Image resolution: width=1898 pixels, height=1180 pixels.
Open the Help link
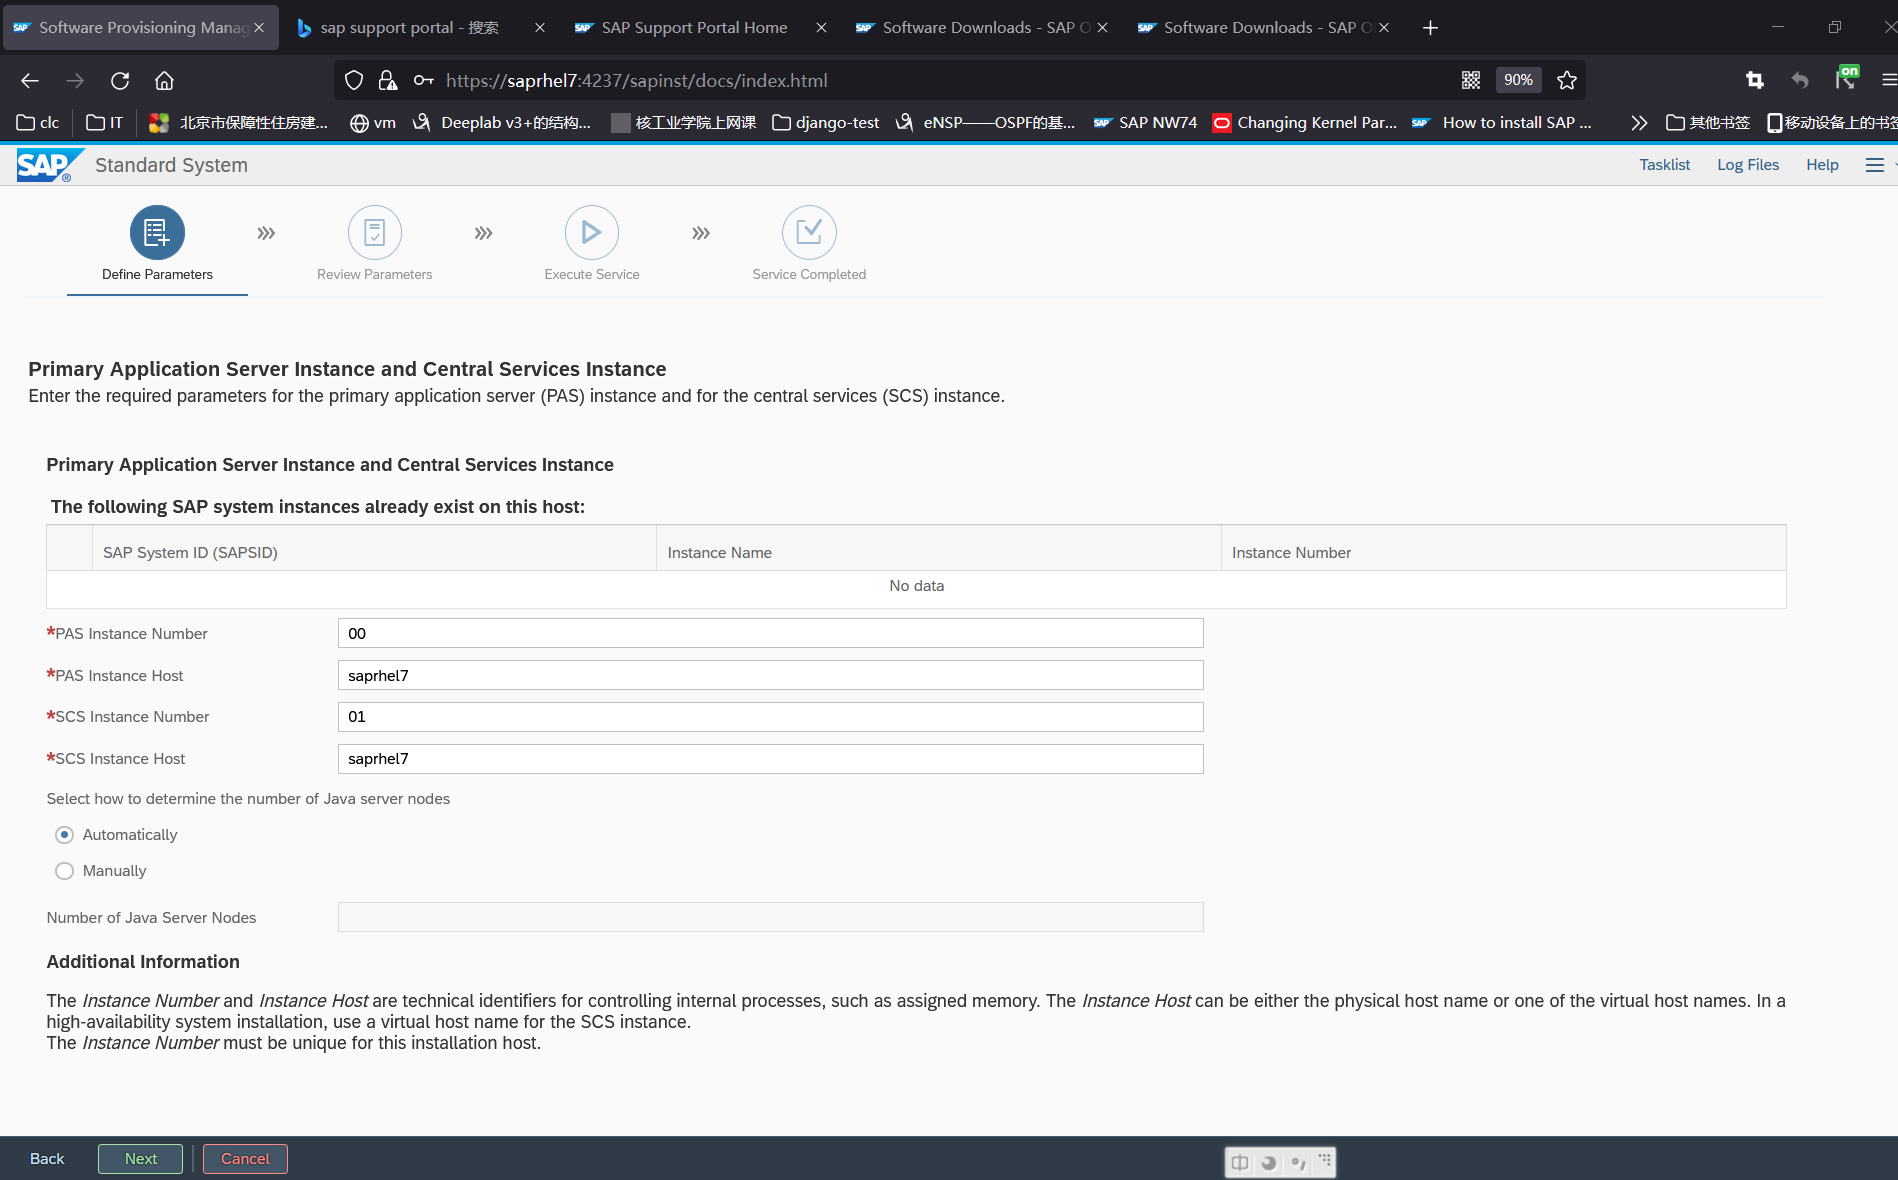1822,165
